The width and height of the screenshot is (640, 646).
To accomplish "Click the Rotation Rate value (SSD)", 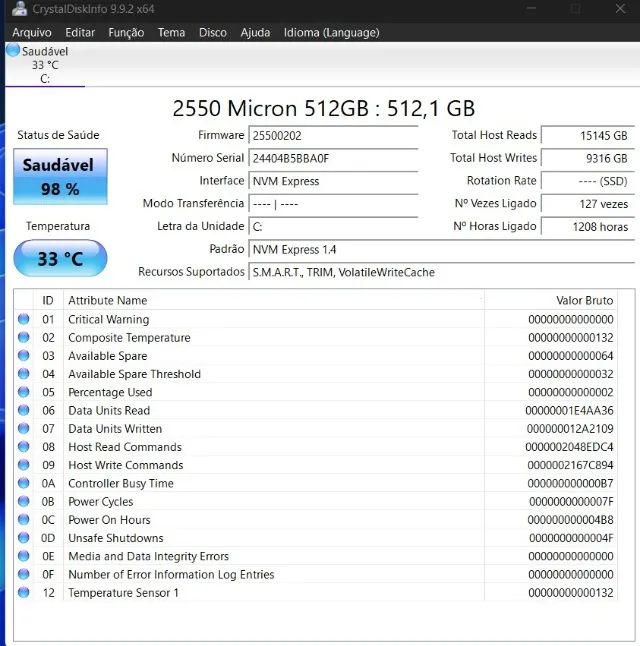I will tap(588, 181).
